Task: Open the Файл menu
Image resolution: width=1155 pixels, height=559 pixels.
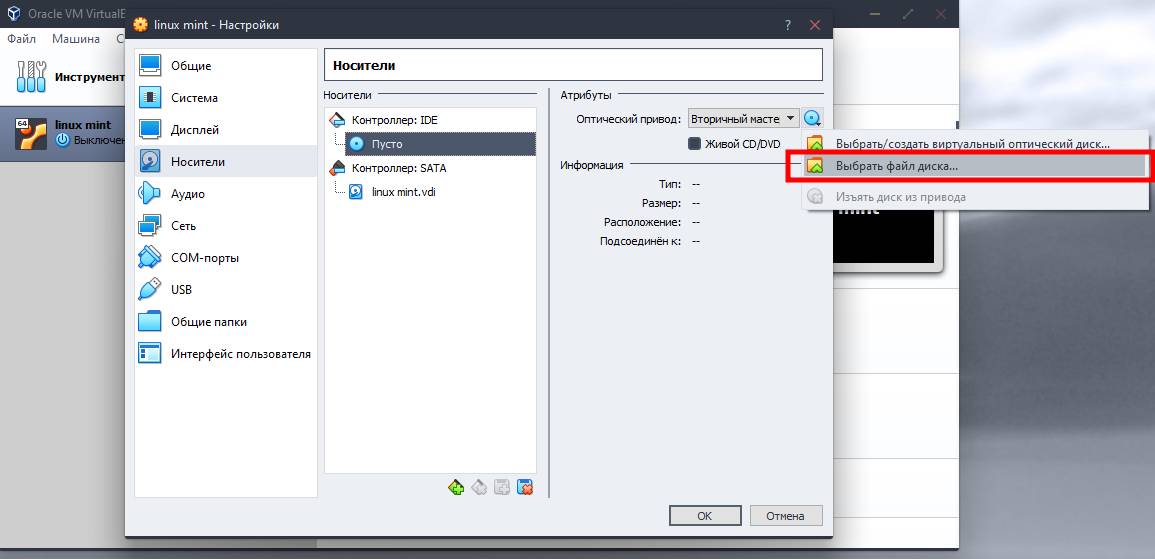Action: (x=21, y=39)
